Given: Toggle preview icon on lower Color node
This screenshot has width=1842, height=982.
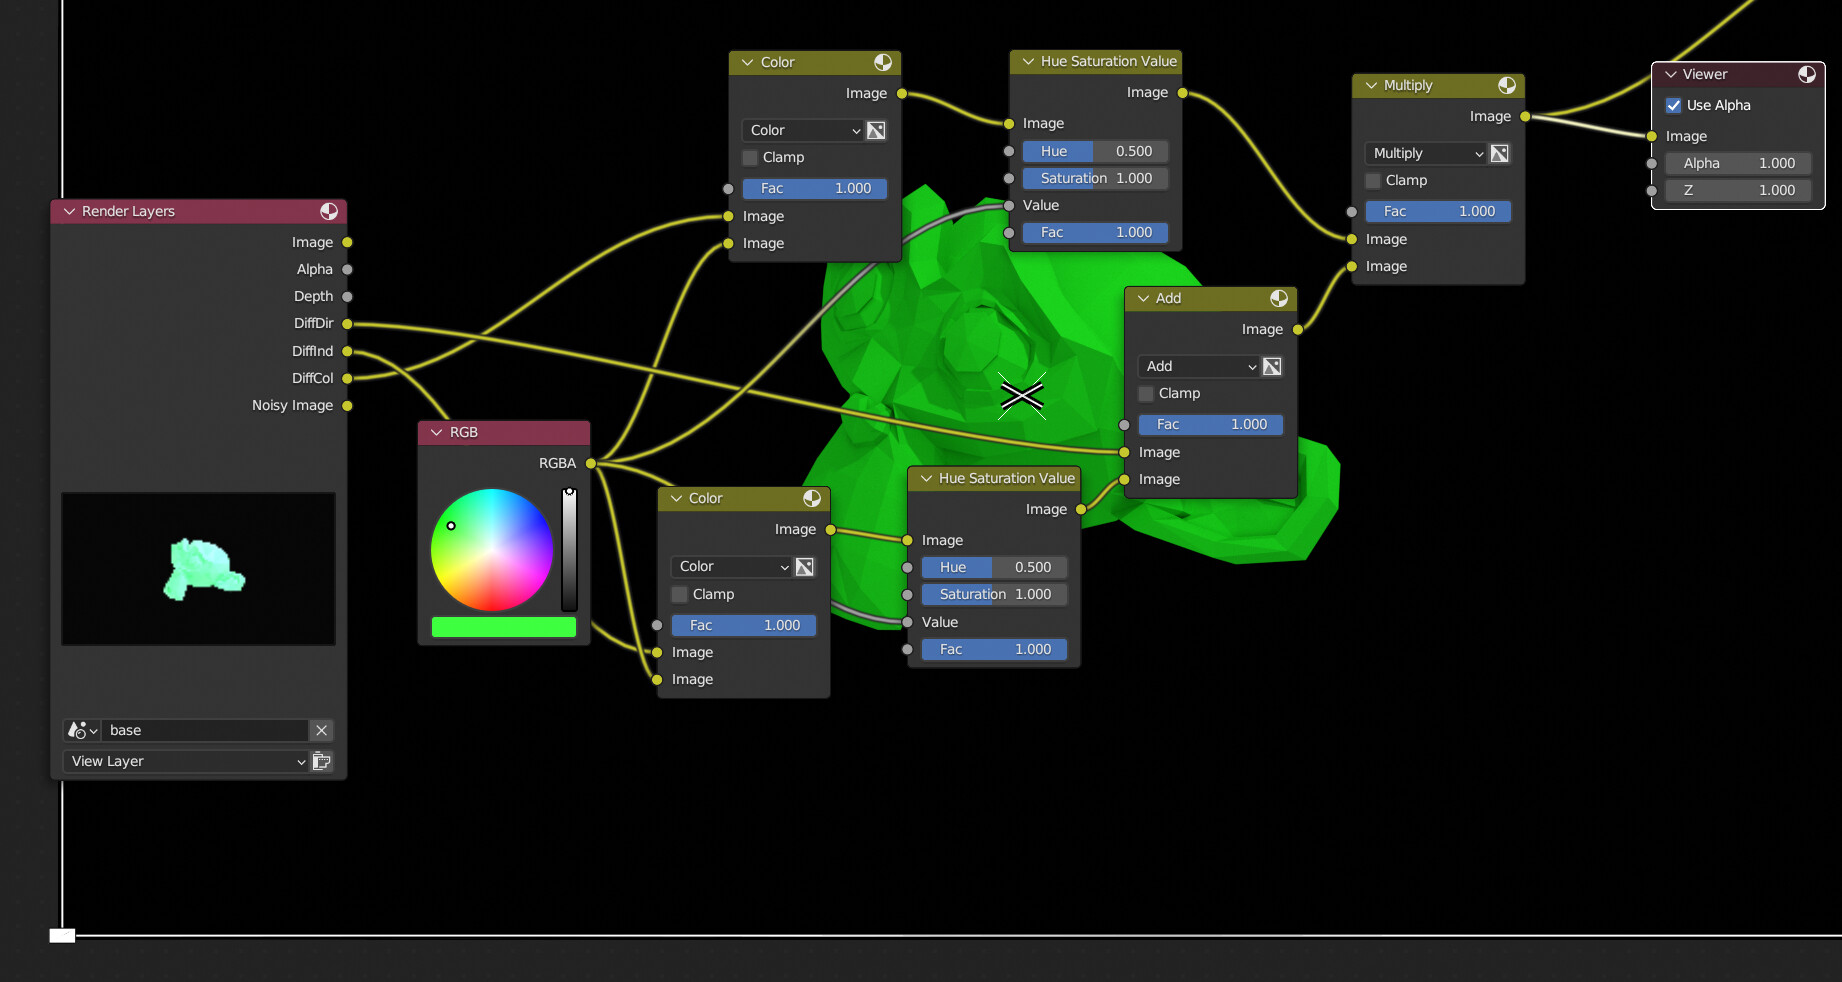Looking at the screenshot, I should click(812, 498).
